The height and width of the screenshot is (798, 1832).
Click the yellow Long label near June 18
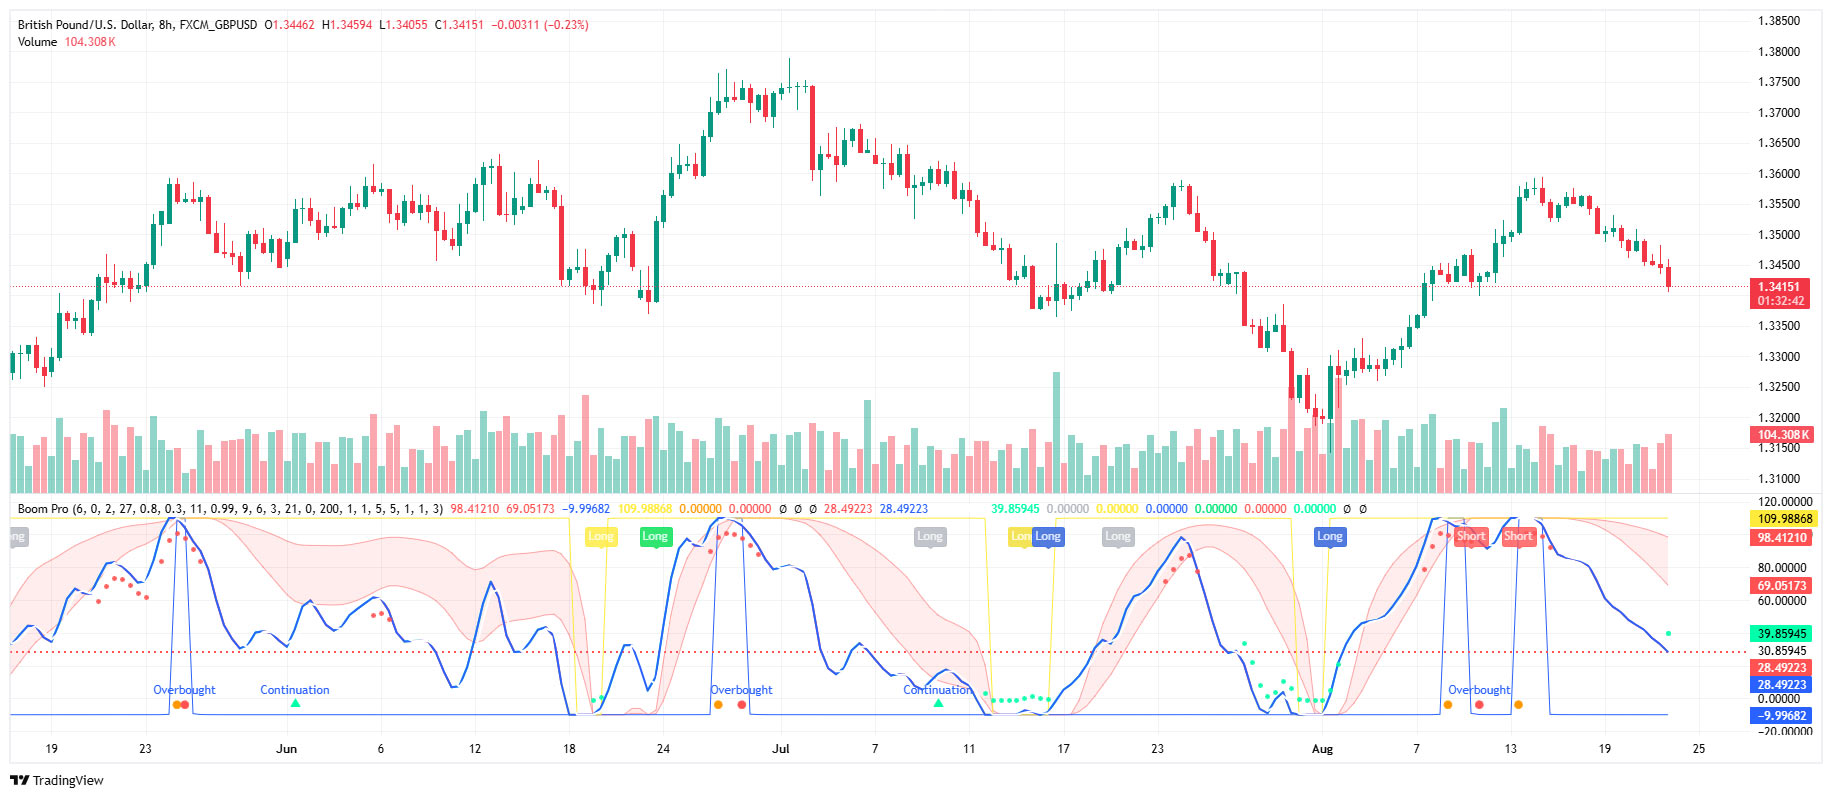pos(600,537)
